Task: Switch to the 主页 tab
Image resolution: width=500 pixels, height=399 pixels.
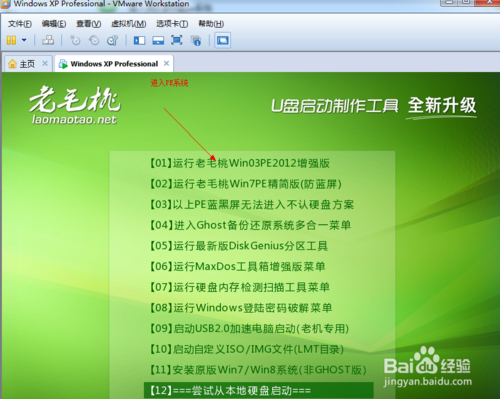Action: tap(27, 64)
